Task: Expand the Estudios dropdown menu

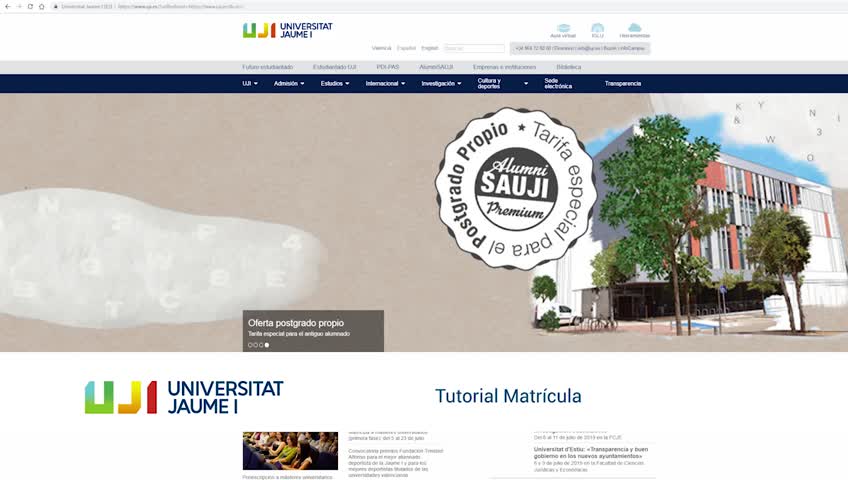Action: 335,84
